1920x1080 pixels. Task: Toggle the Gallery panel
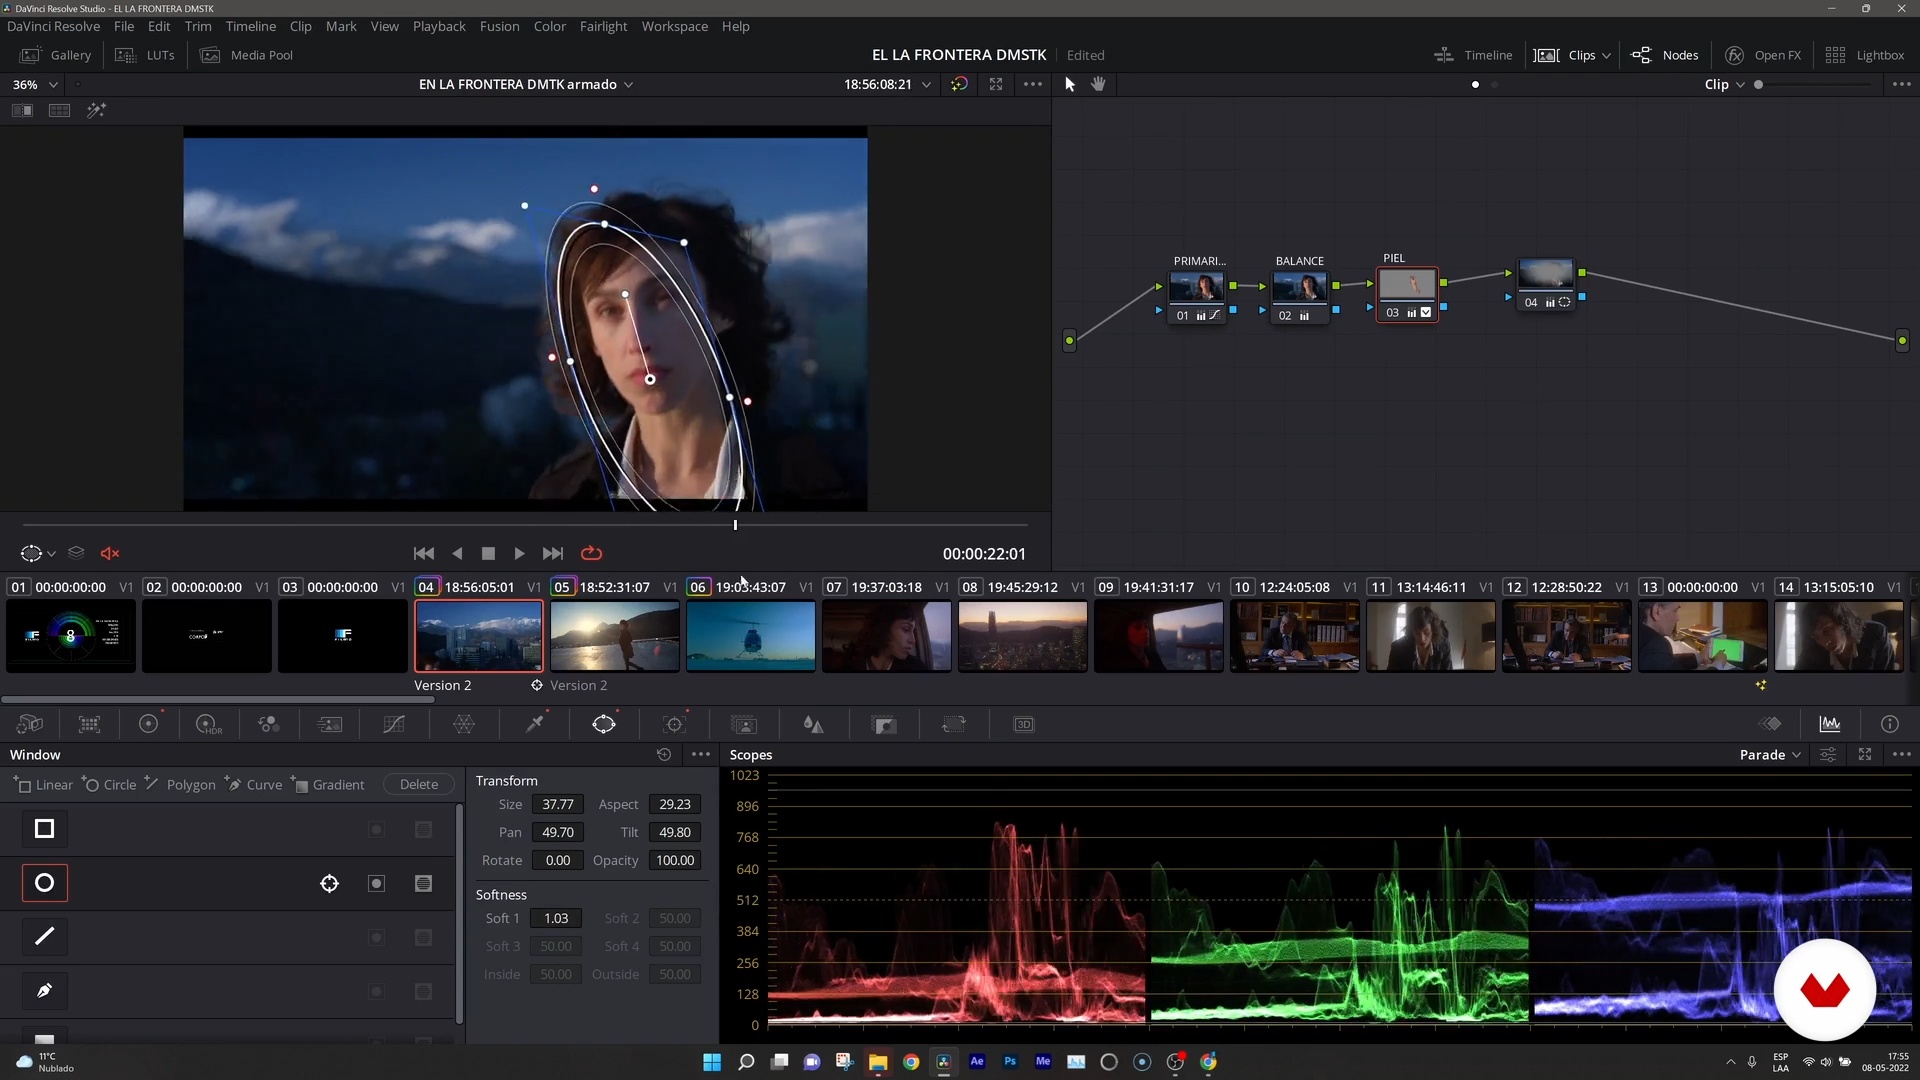(57, 55)
